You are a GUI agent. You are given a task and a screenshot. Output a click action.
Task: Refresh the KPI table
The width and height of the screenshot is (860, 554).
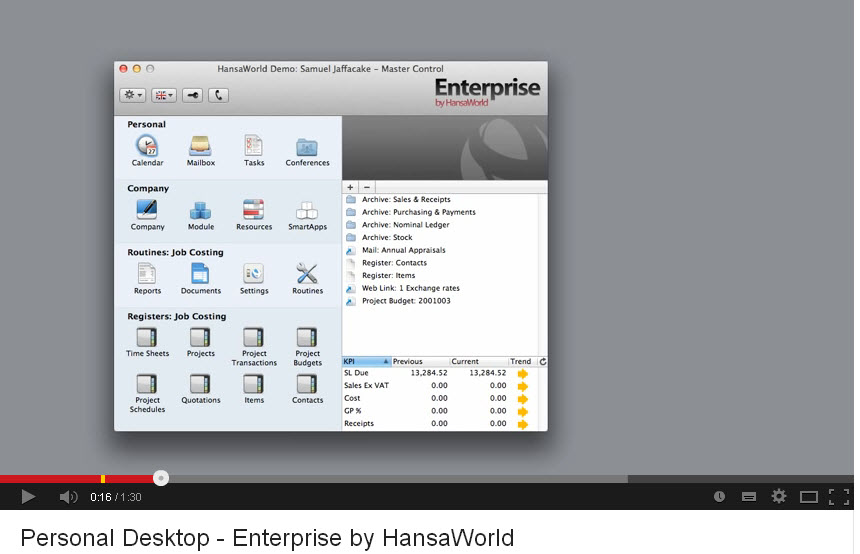542,361
